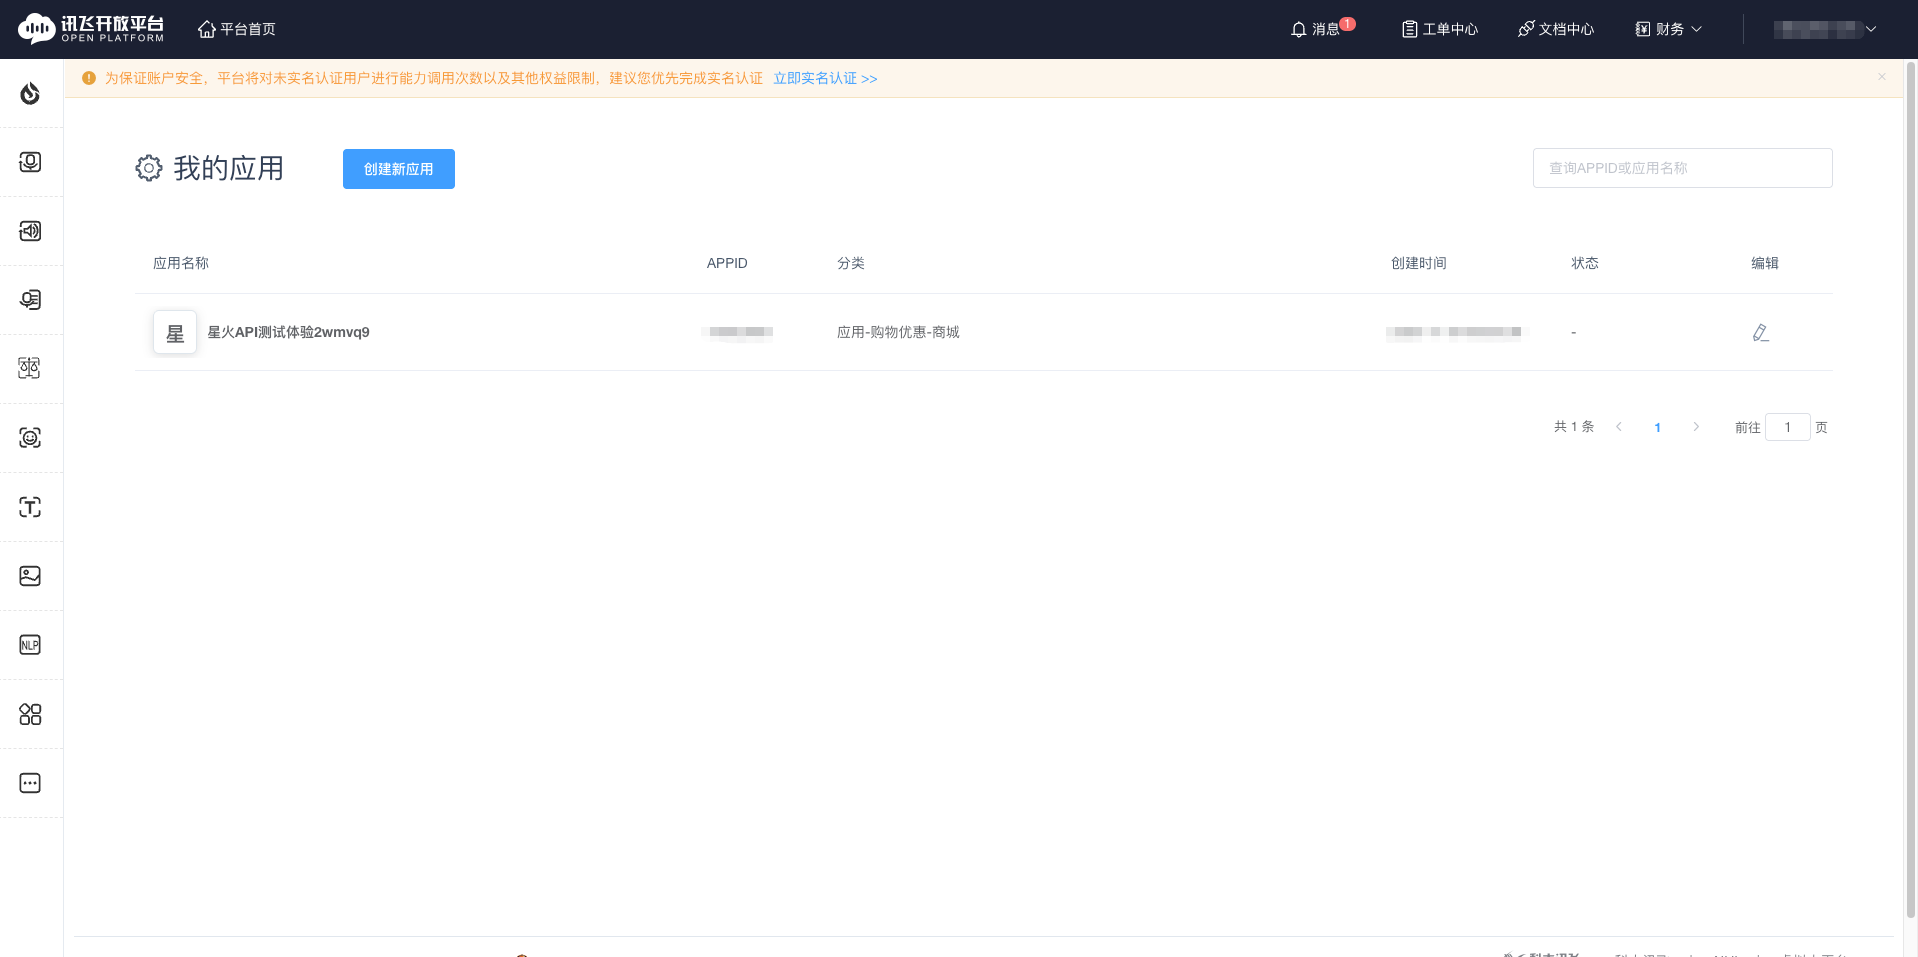The height and width of the screenshot is (957, 1918).
Task: Click the more (three dots) sidebar icon
Action: 30,783
